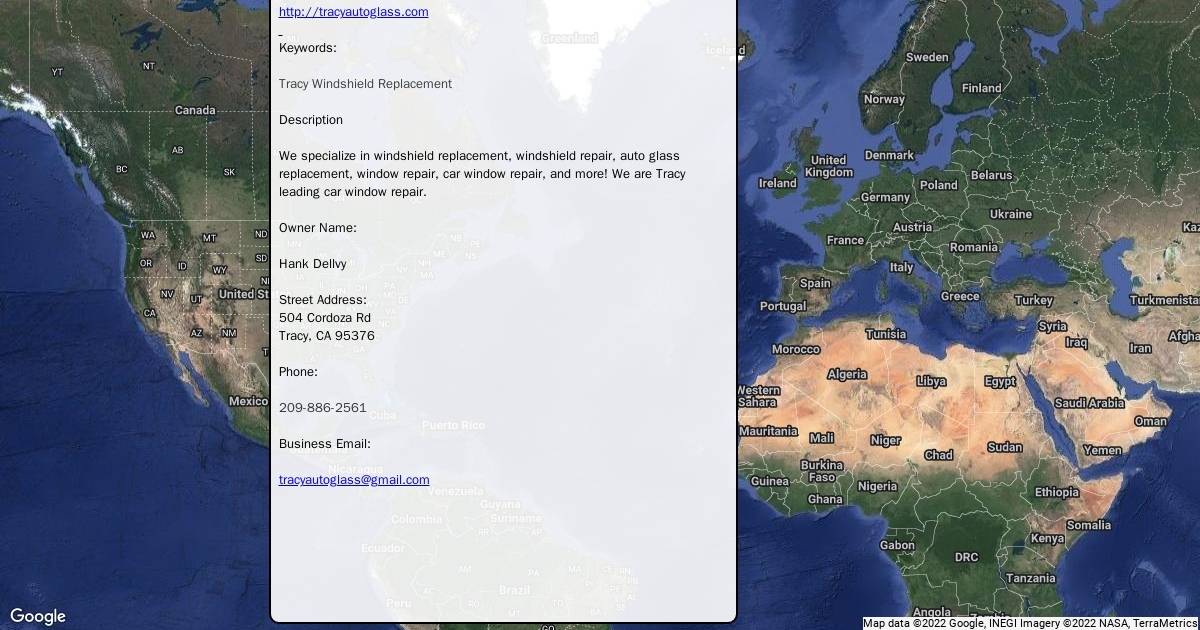
Task: Click the map data attribution text
Action: pos(1029,623)
